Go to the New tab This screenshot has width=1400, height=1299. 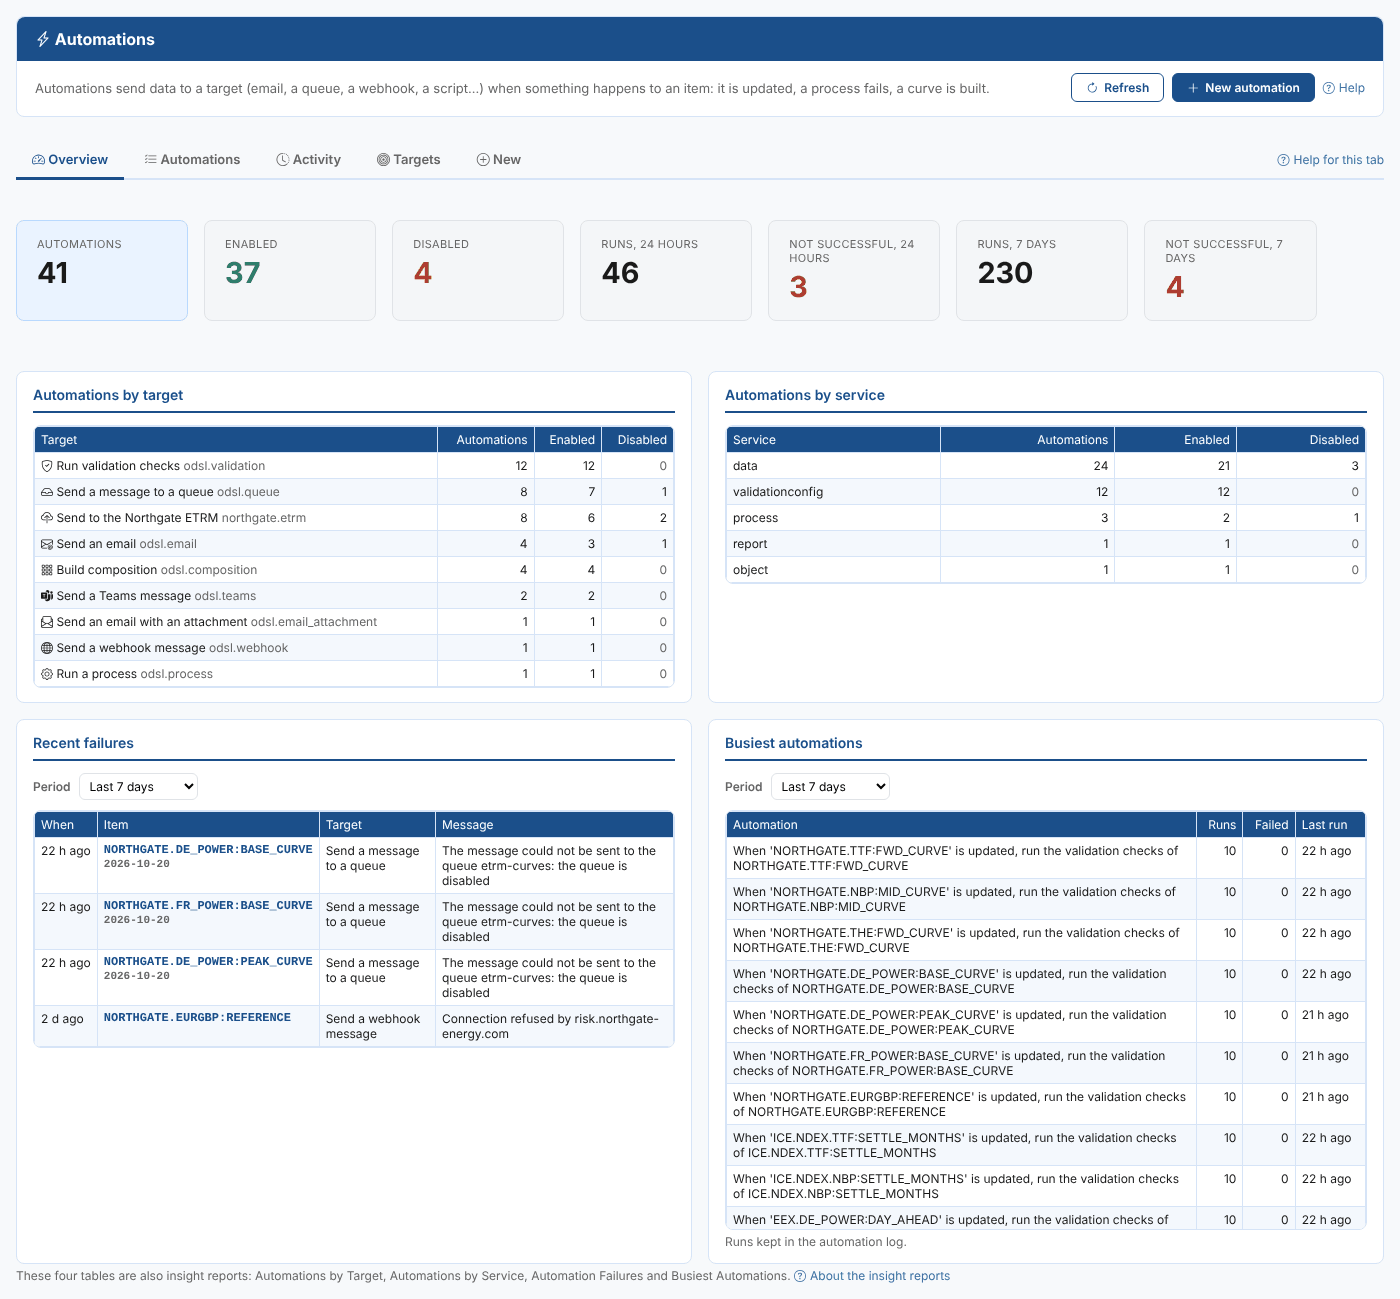point(498,160)
